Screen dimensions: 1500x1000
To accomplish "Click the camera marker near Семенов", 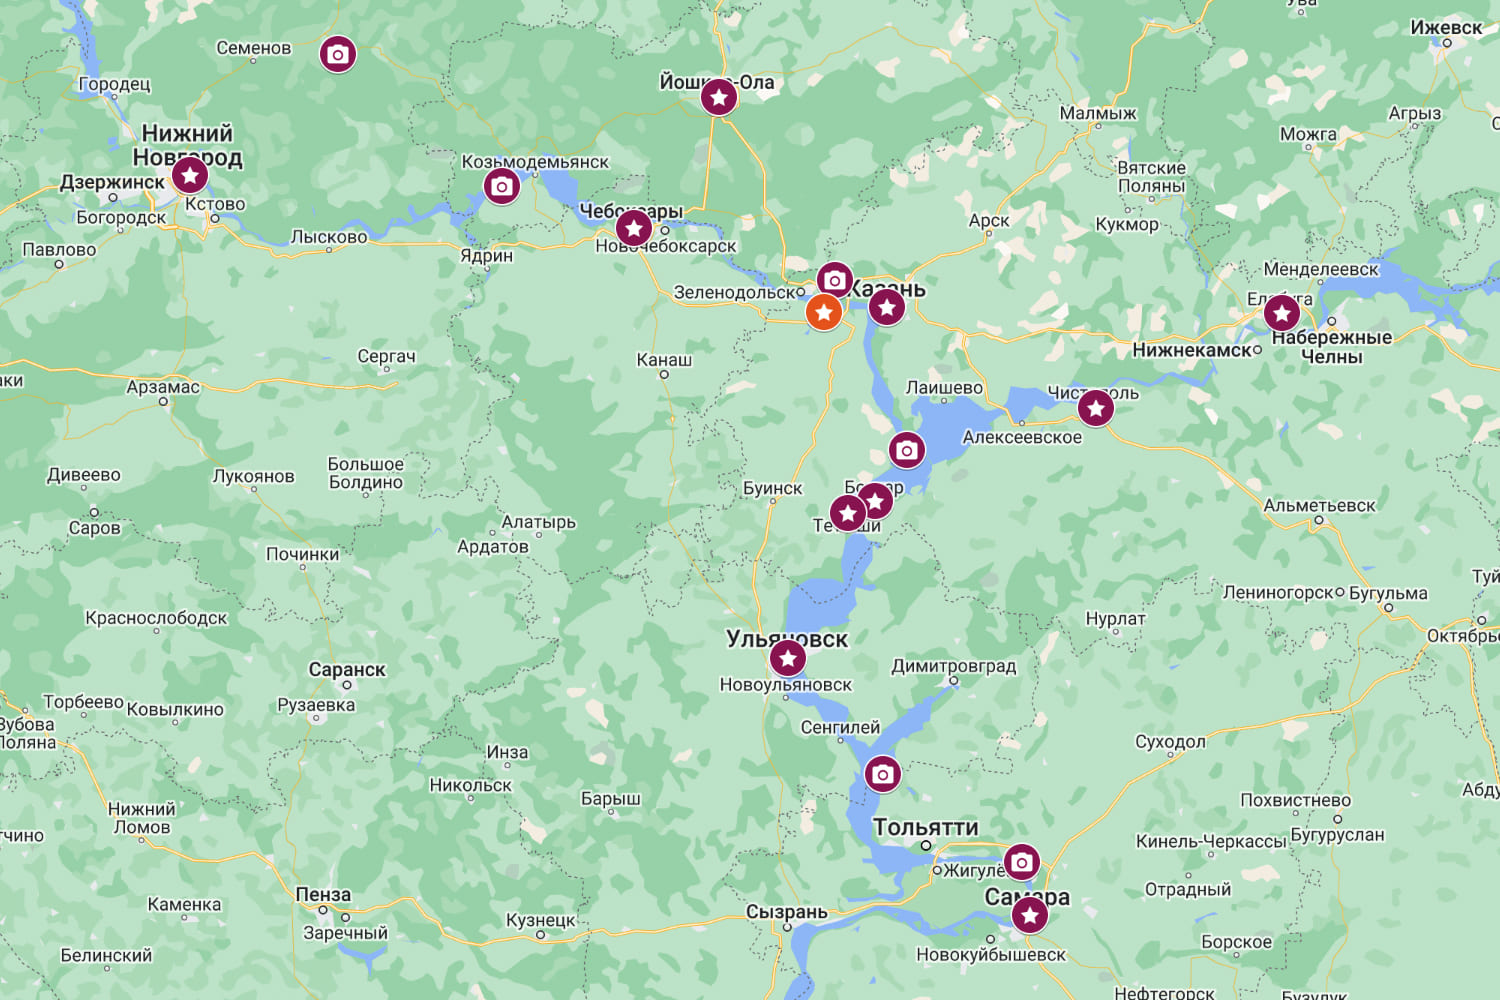I will click(x=338, y=54).
